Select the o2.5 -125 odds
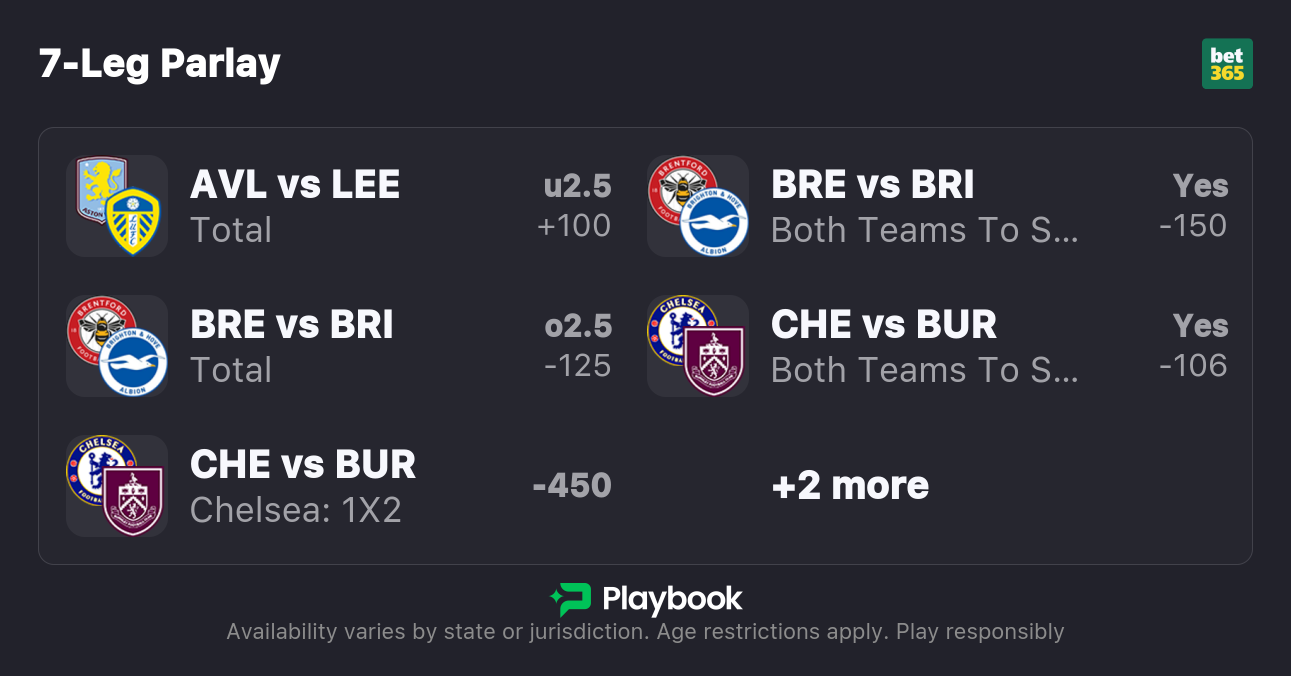 point(577,346)
